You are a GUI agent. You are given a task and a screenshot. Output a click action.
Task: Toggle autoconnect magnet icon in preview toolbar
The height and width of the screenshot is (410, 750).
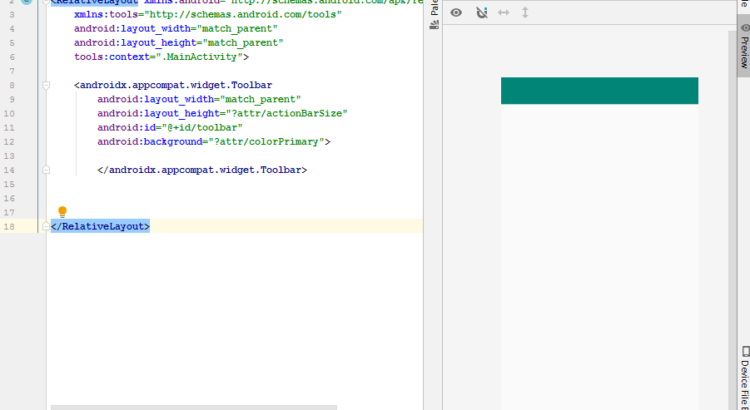(x=481, y=12)
